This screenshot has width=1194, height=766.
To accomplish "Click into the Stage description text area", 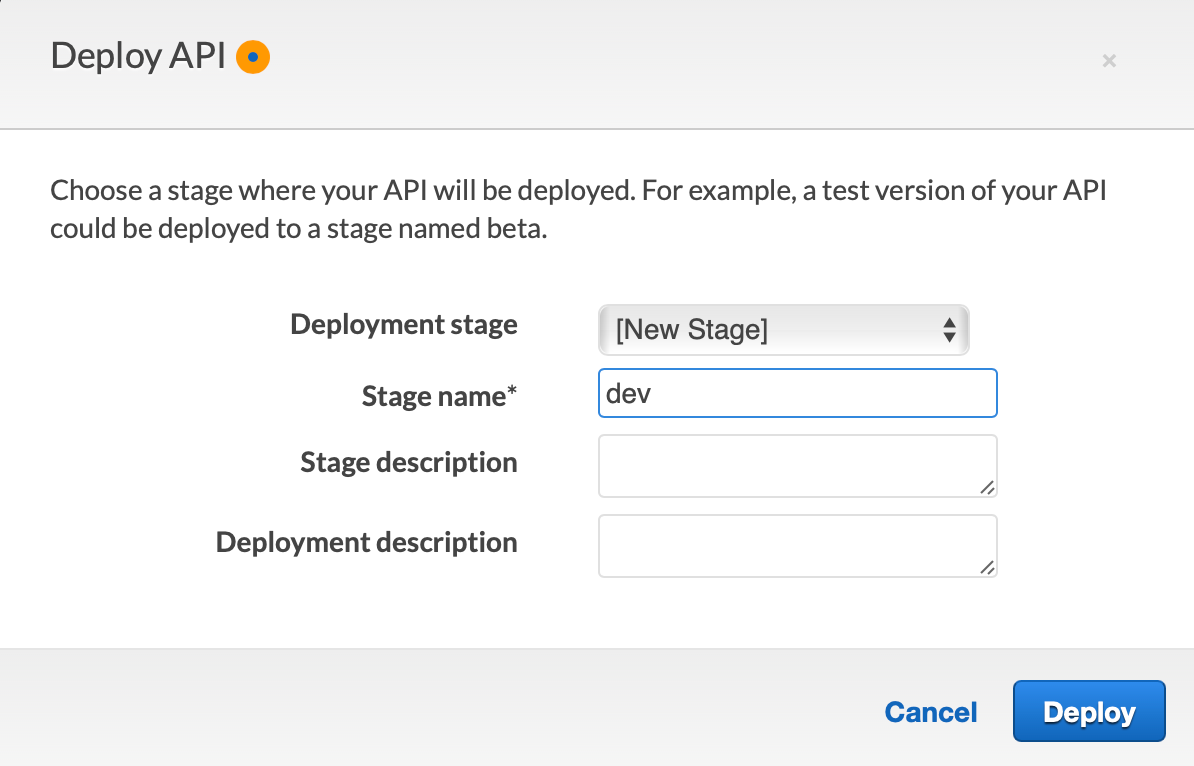I will tap(797, 465).
